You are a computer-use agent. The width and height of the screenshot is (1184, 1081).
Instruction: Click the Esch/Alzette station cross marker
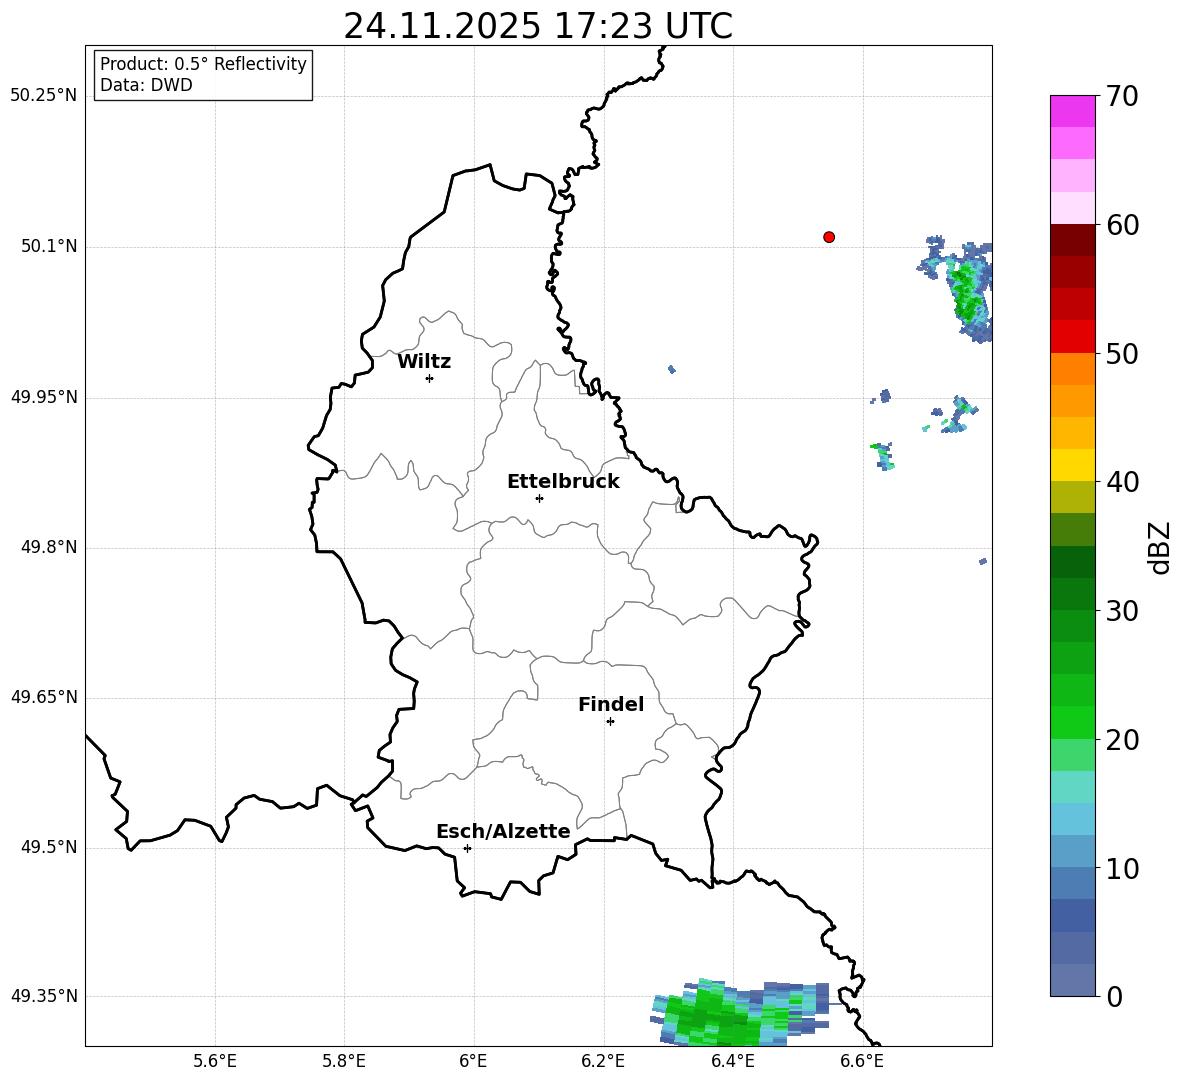467,848
